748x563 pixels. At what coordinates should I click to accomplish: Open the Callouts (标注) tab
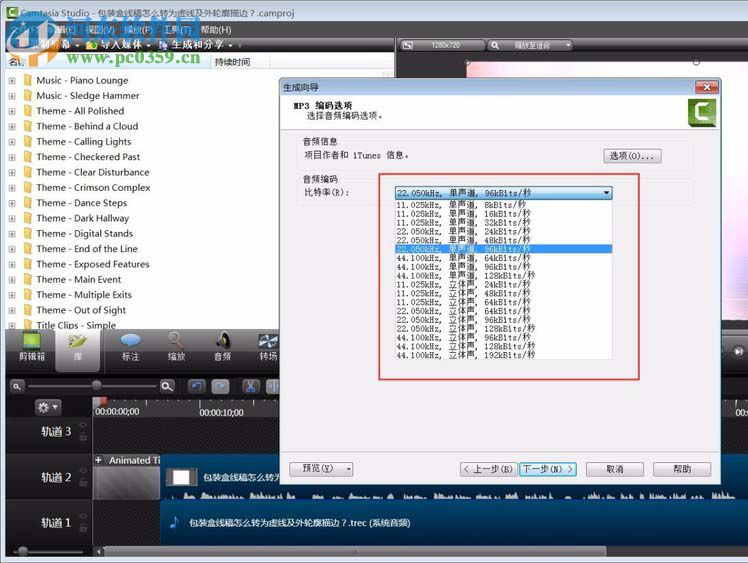click(130, 347)
